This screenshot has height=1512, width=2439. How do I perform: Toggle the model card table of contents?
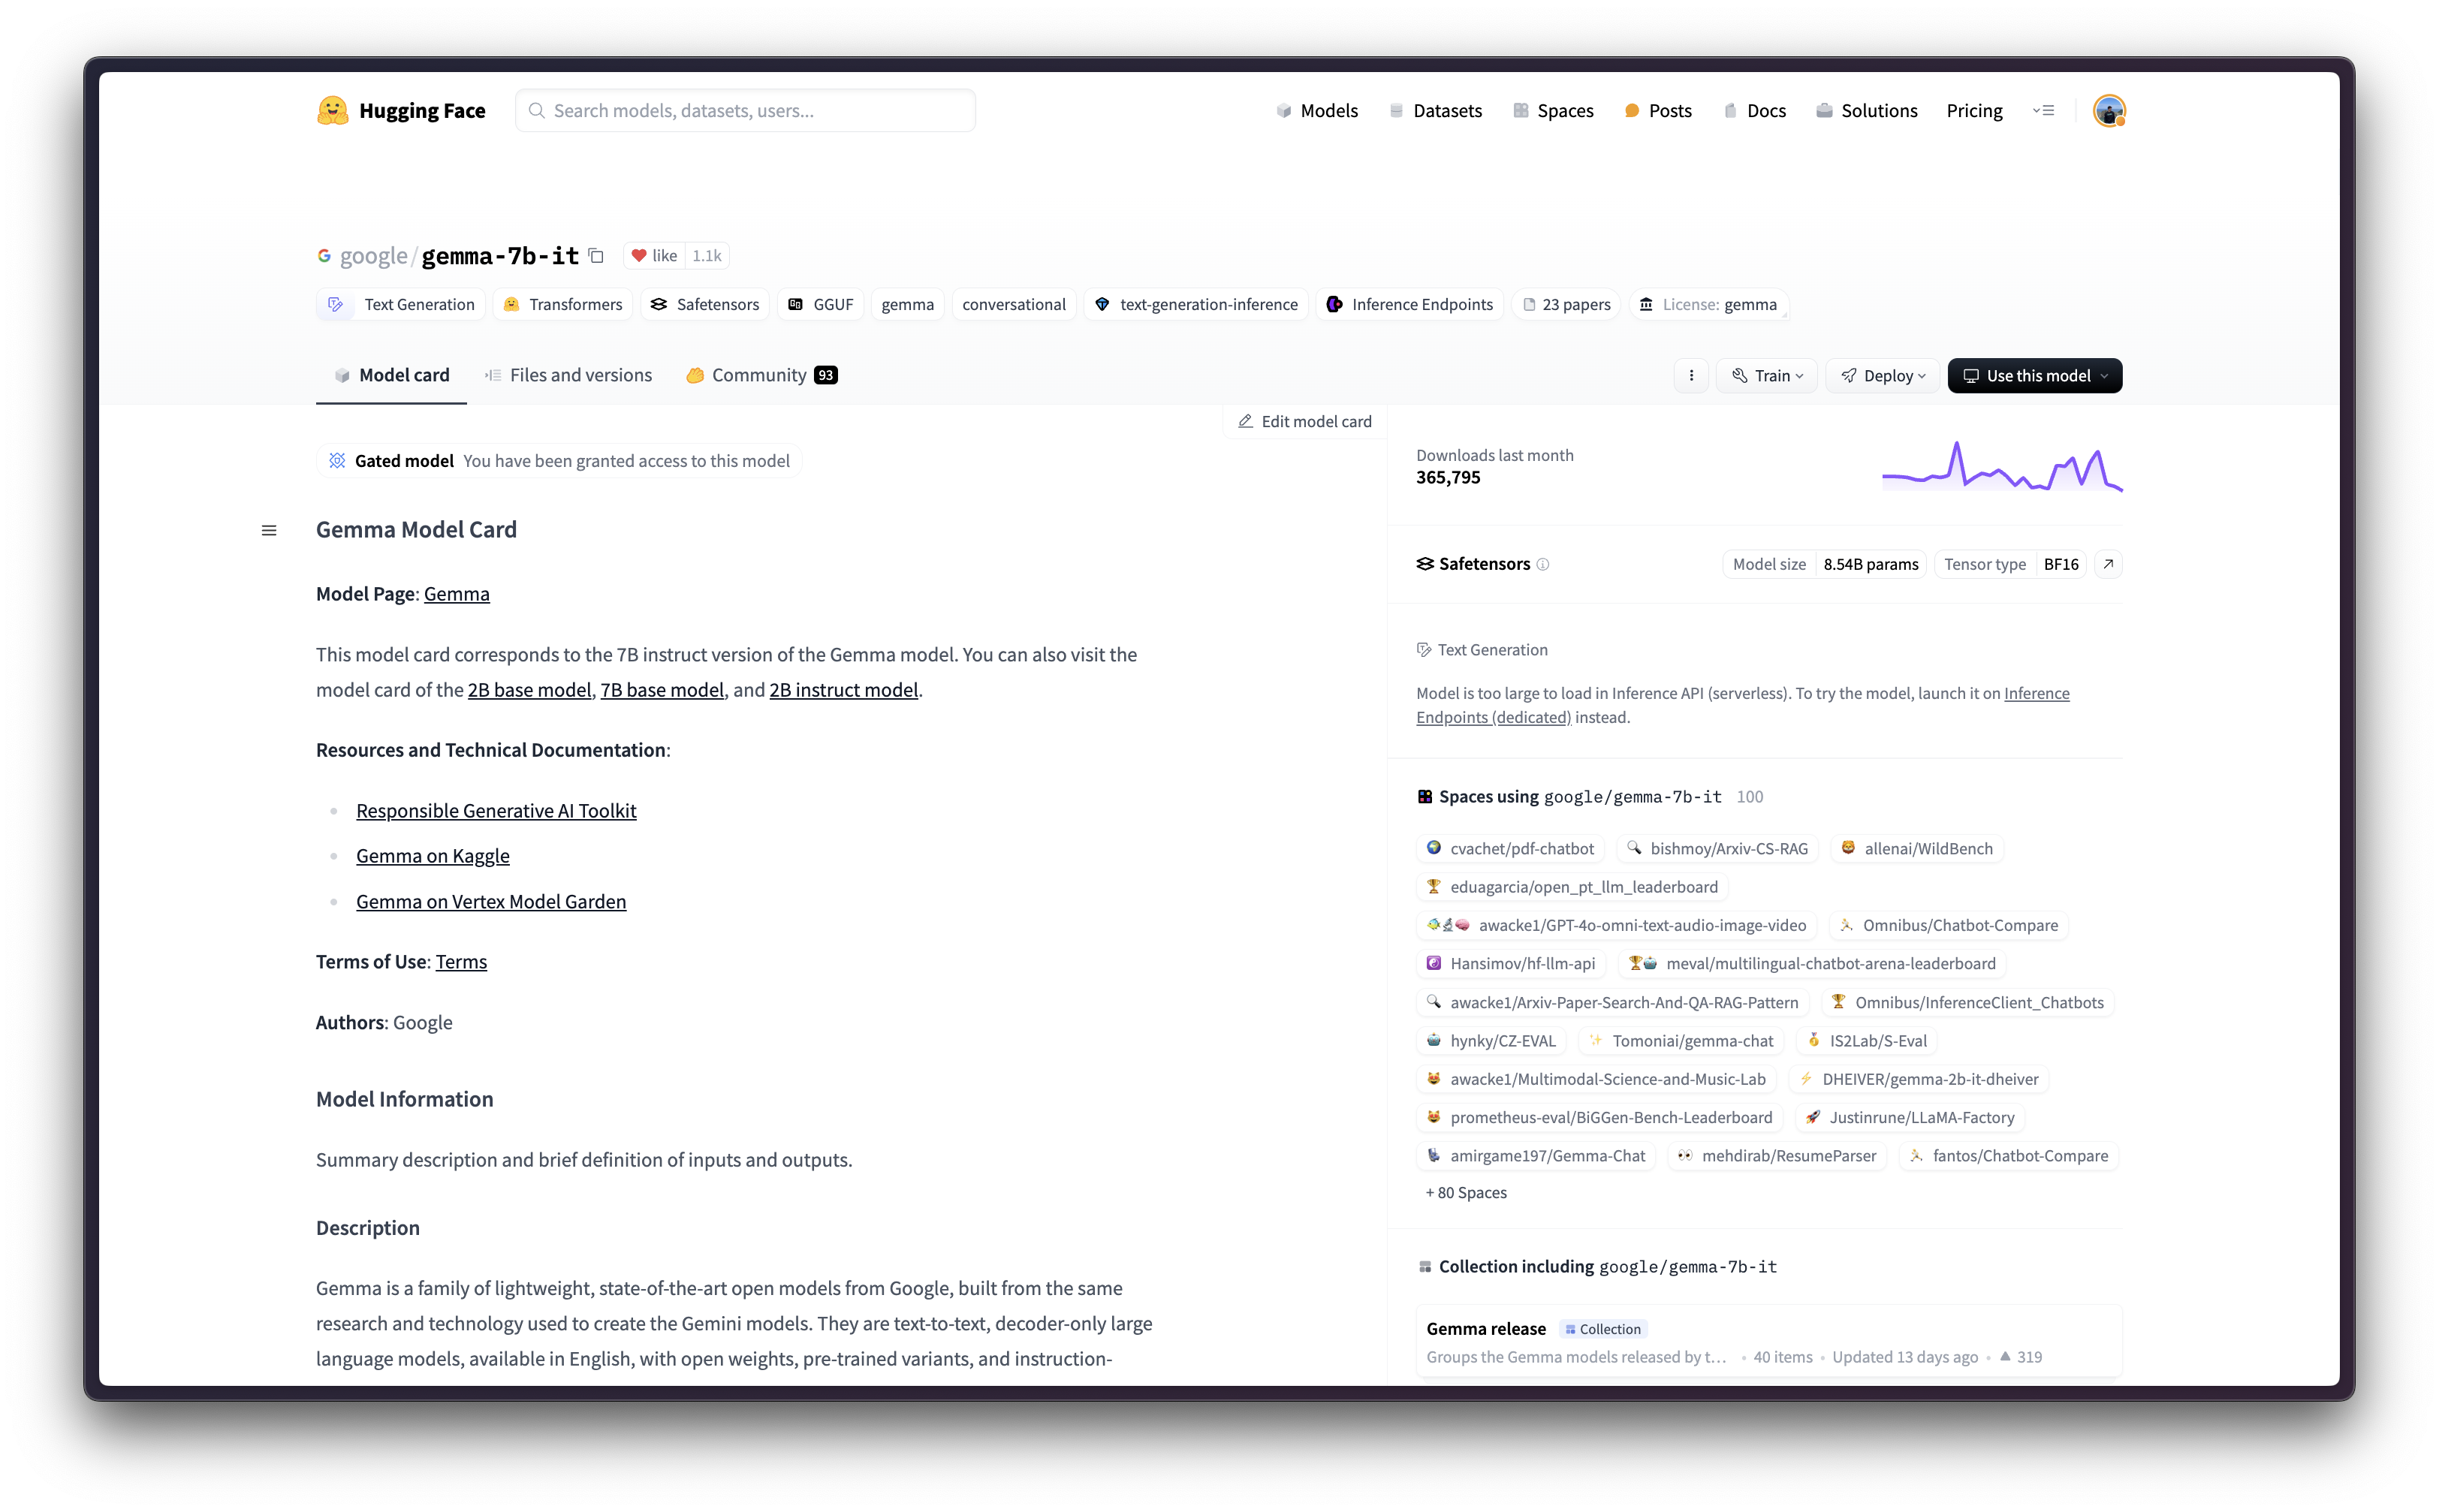tap(272, 529)
